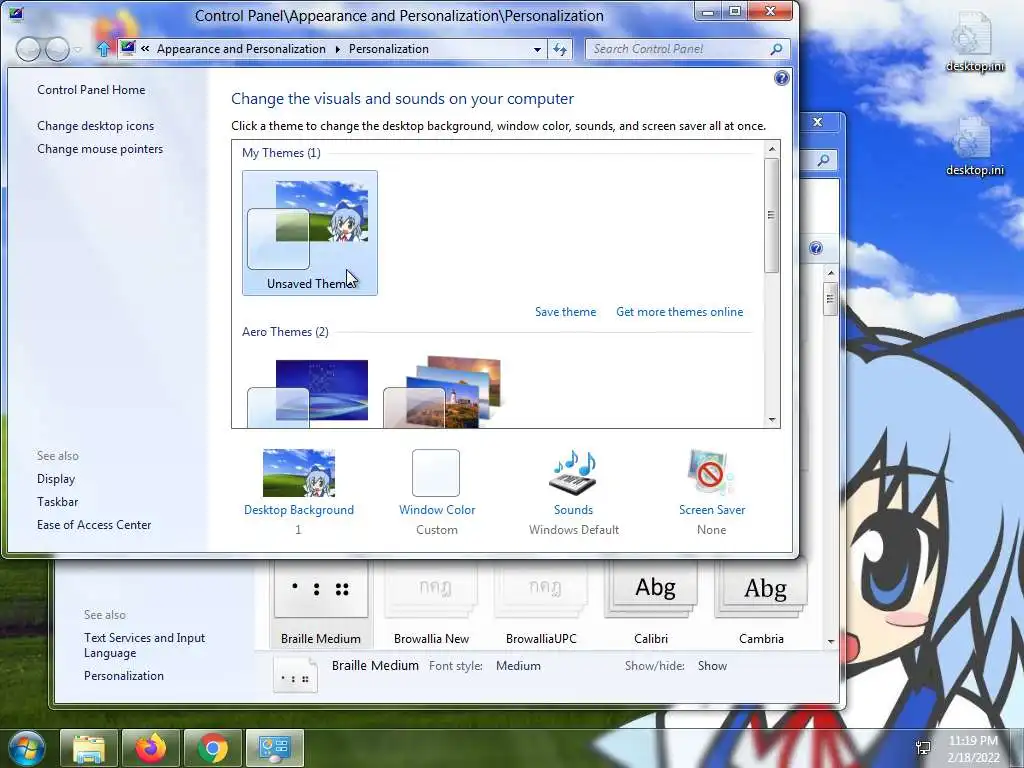Select the Unsaved Theme thumbnail
Screen dimensions: 1024x768
click(x=310, y=233)
